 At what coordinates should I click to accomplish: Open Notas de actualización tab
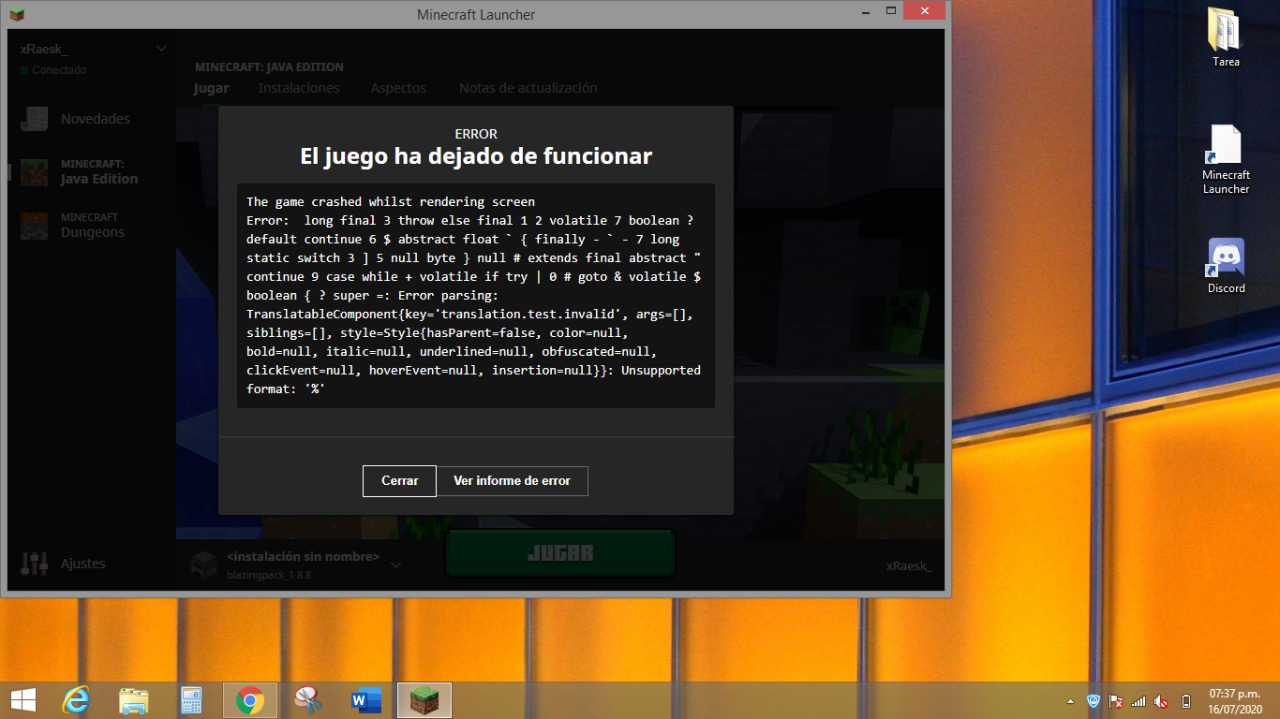[x=528, y=88]
